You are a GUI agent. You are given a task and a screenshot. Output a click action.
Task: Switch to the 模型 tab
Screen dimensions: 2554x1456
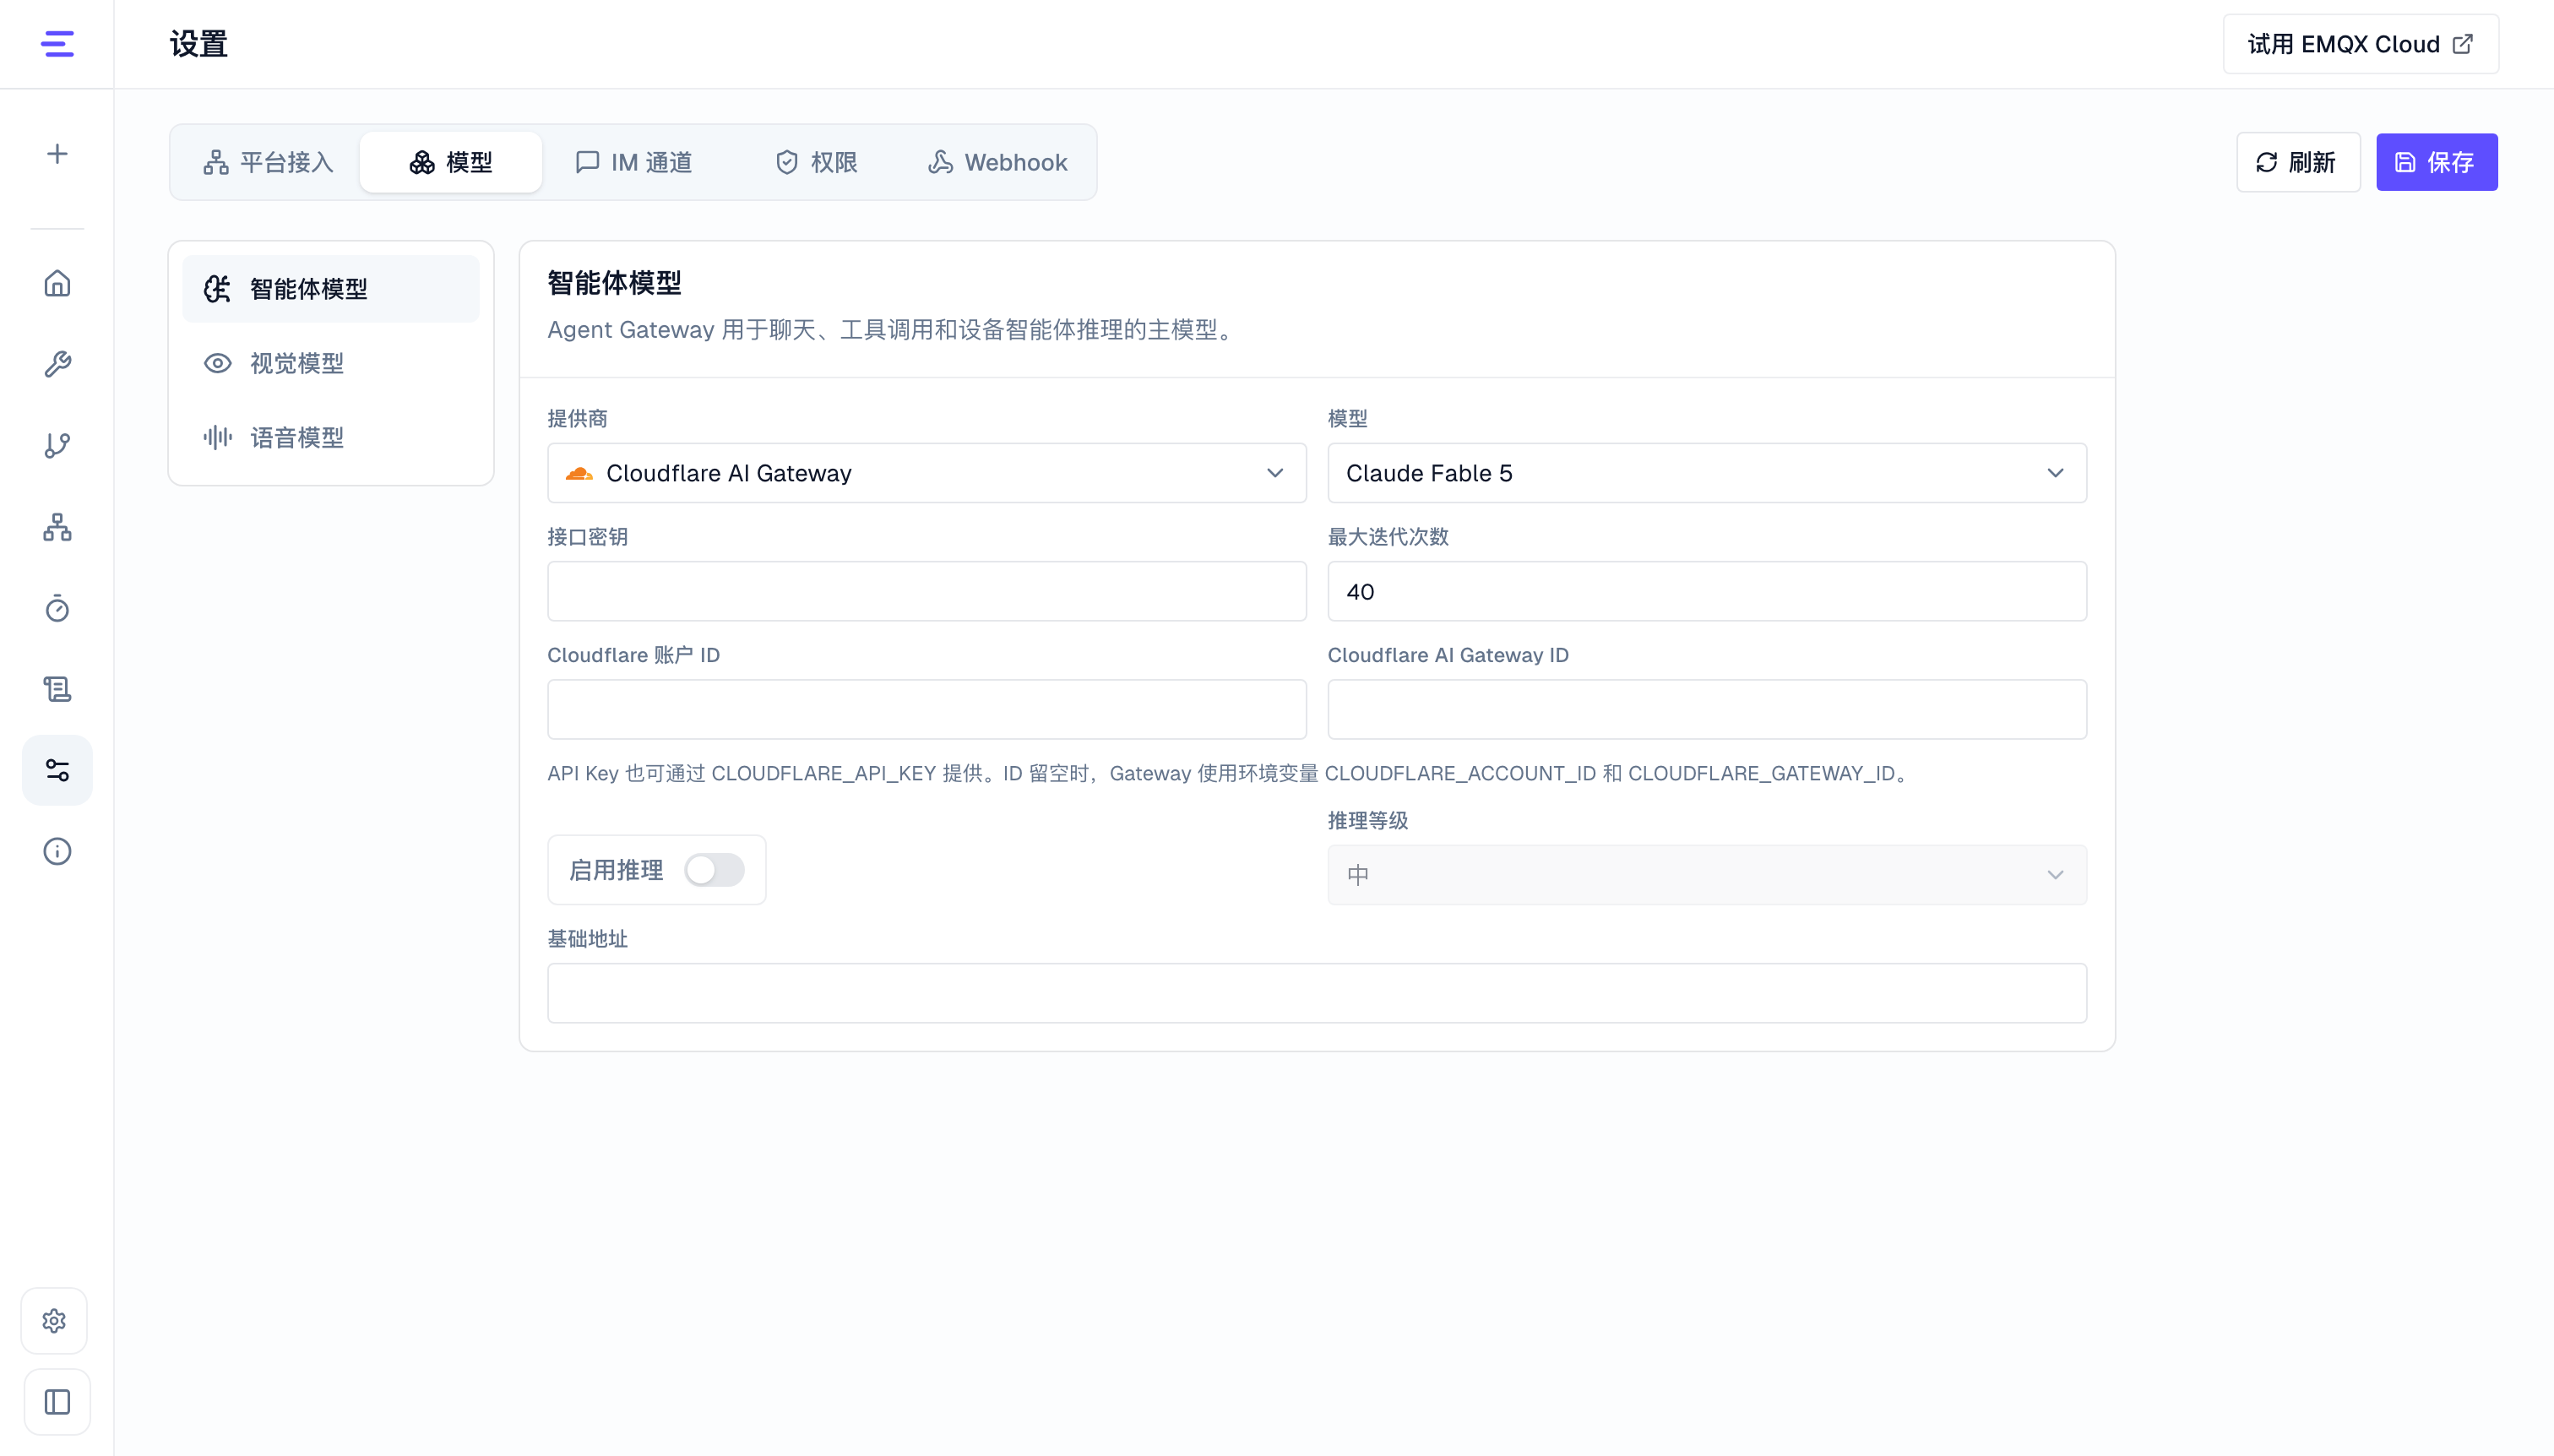click(x=451, y=162)
